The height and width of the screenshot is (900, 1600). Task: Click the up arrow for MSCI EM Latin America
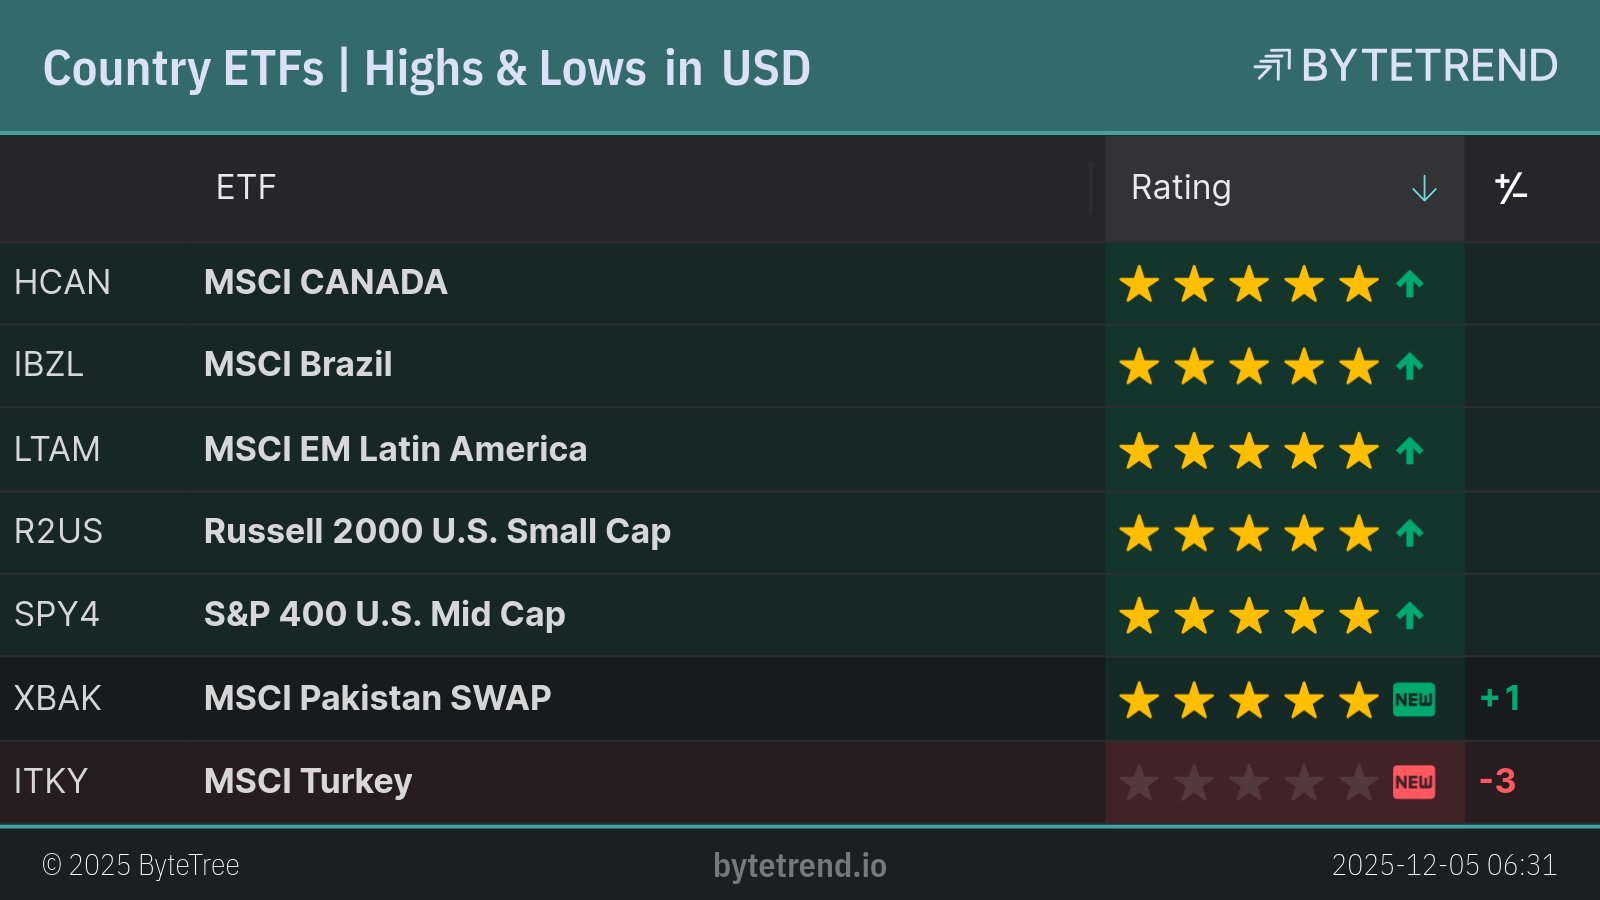[x=1410, y=451]
